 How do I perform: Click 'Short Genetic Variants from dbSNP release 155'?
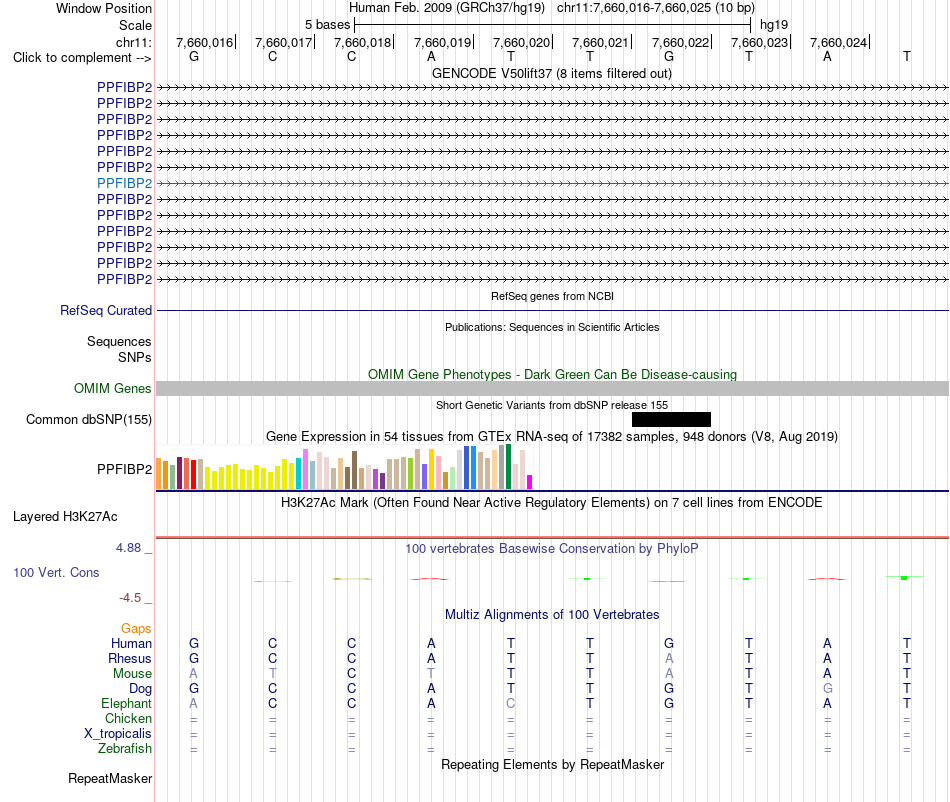point(552,405)
